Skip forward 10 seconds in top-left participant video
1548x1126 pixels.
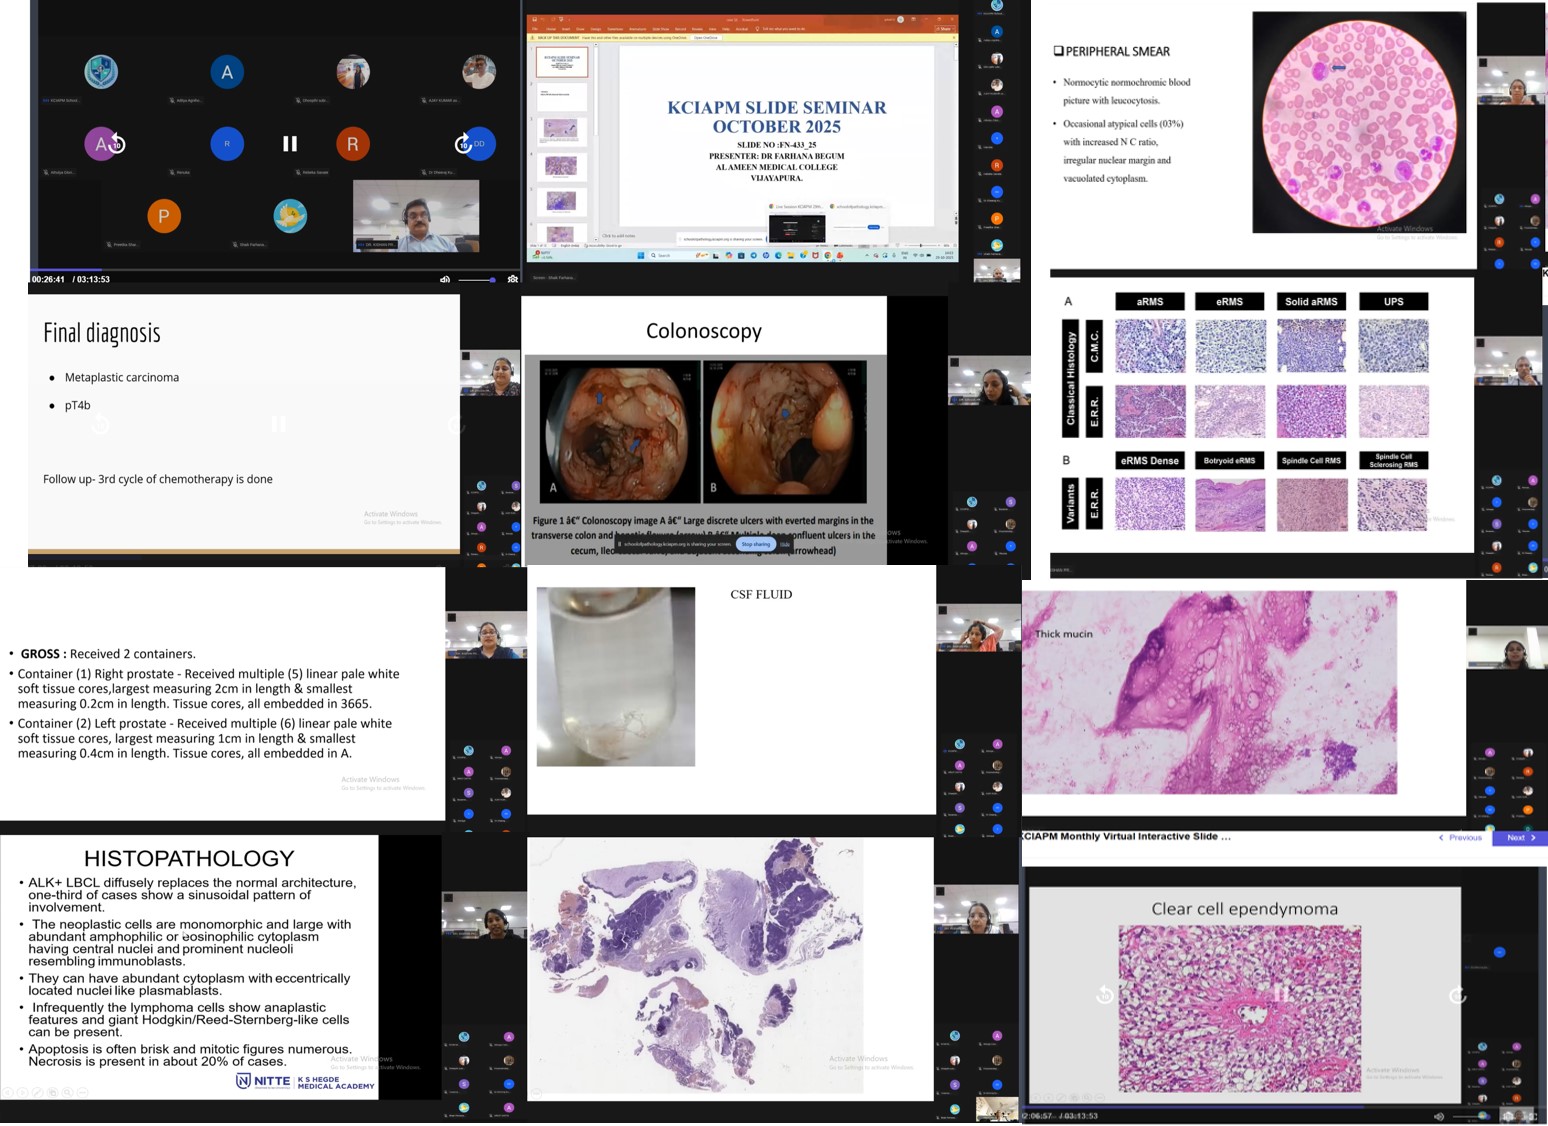click(463, 144)
